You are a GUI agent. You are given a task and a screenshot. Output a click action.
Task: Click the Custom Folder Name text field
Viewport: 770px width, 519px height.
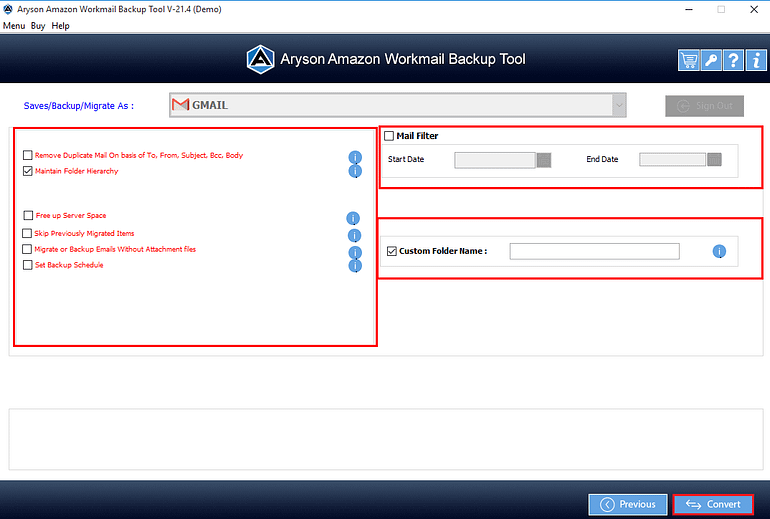point(594,251)
